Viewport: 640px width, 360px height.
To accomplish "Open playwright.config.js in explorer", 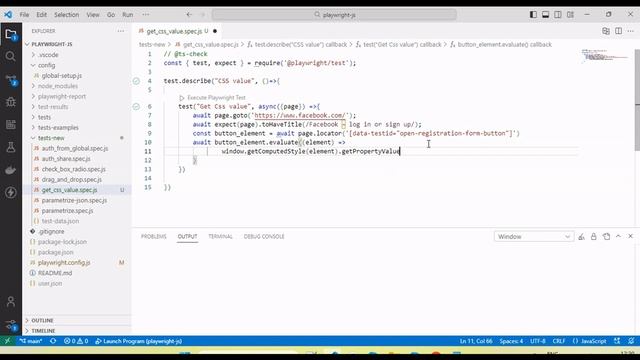I will [64, 263].
